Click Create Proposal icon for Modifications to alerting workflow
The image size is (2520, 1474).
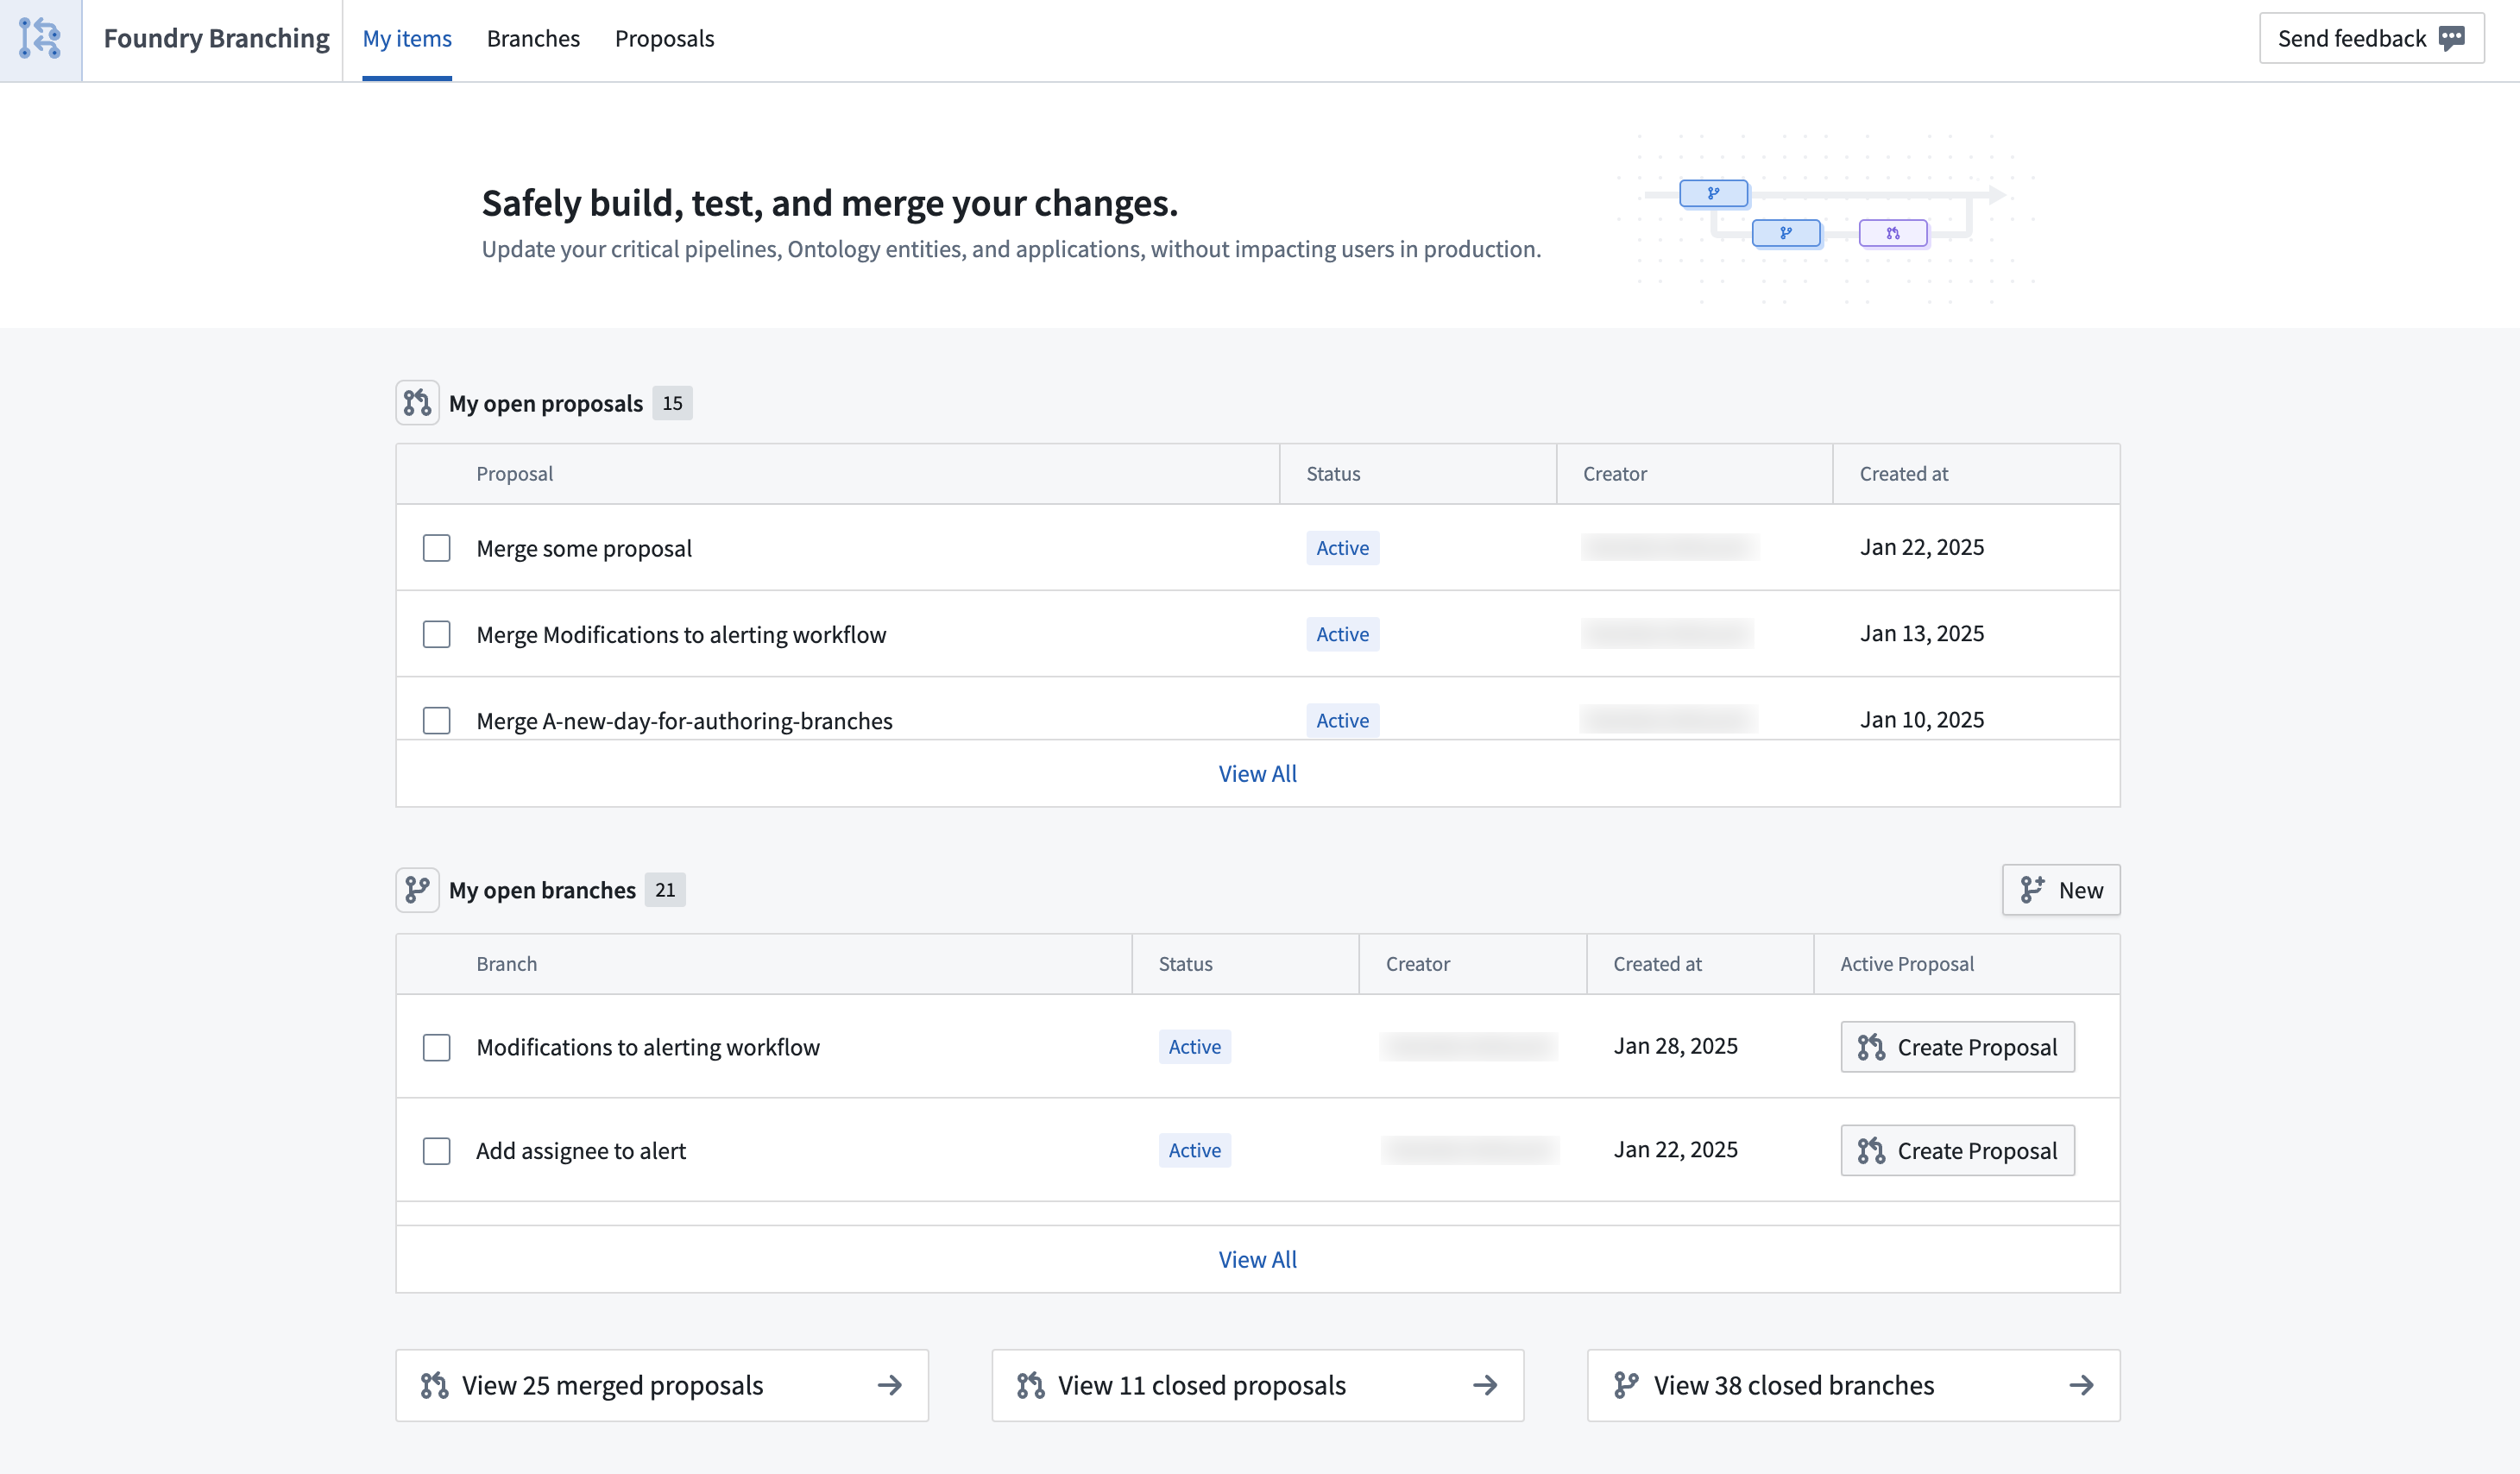[1869, 1046]
